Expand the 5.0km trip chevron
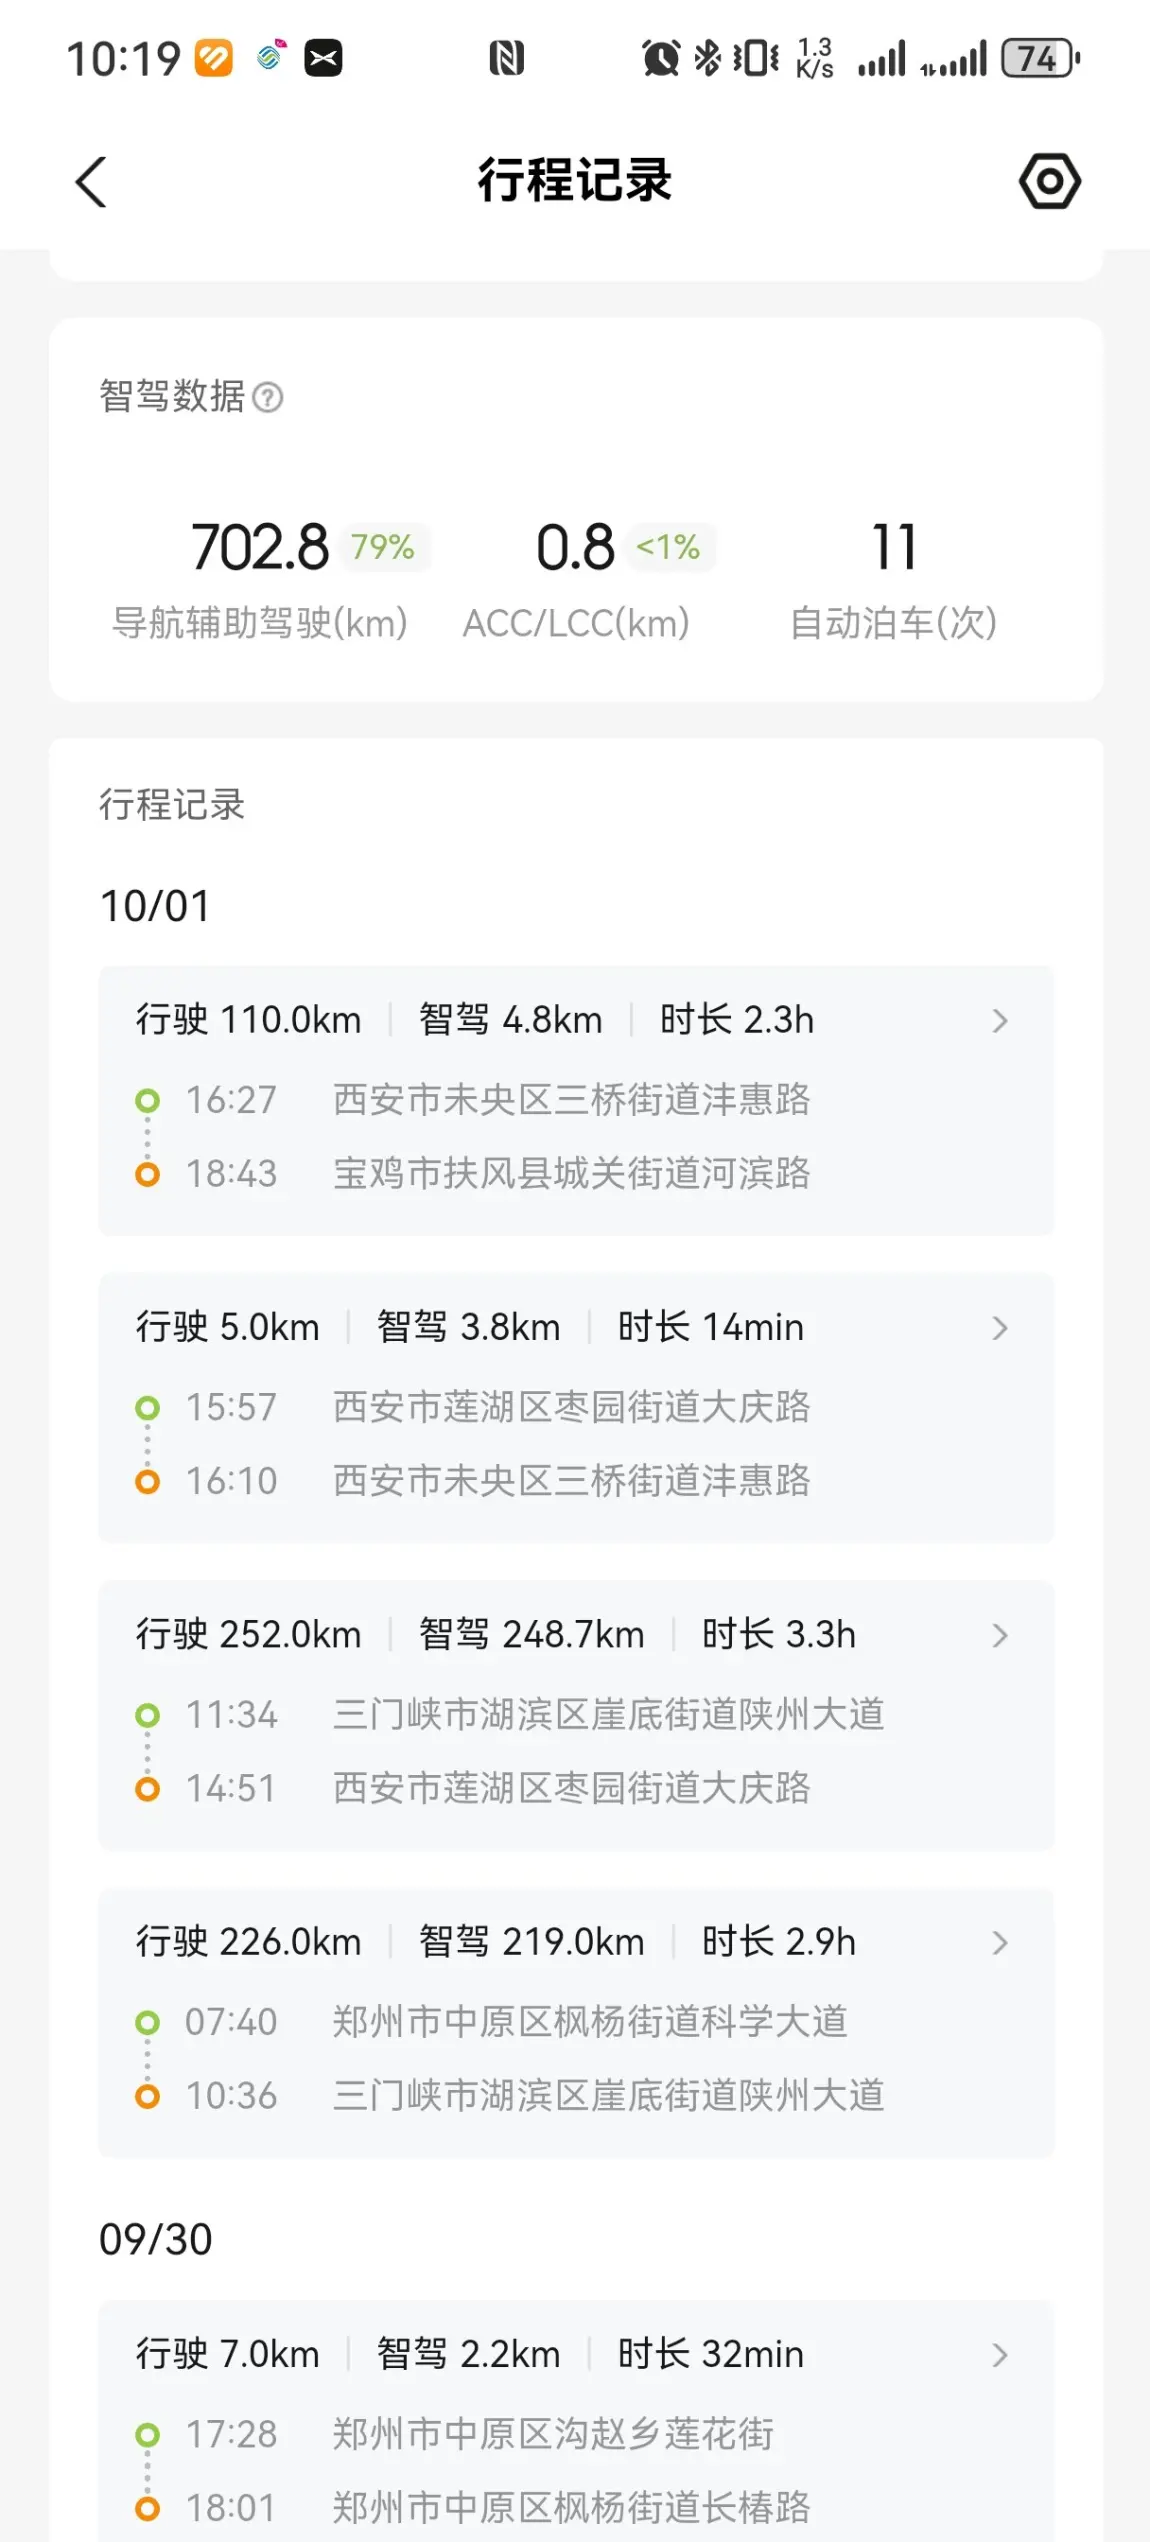This screenshot has width=1150, height=2542. (999, 1328)
